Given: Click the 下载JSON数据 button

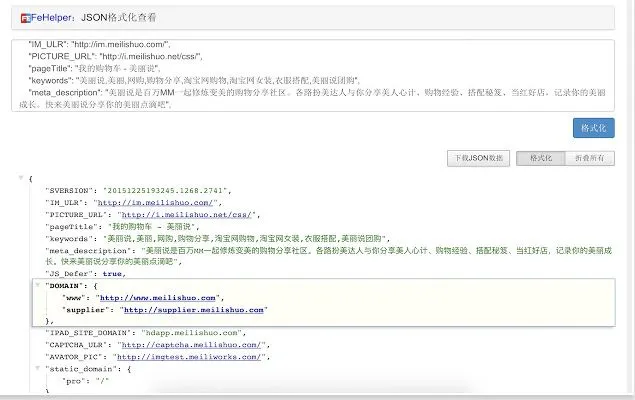Looking at the screenshot, I should click(478, 158).
